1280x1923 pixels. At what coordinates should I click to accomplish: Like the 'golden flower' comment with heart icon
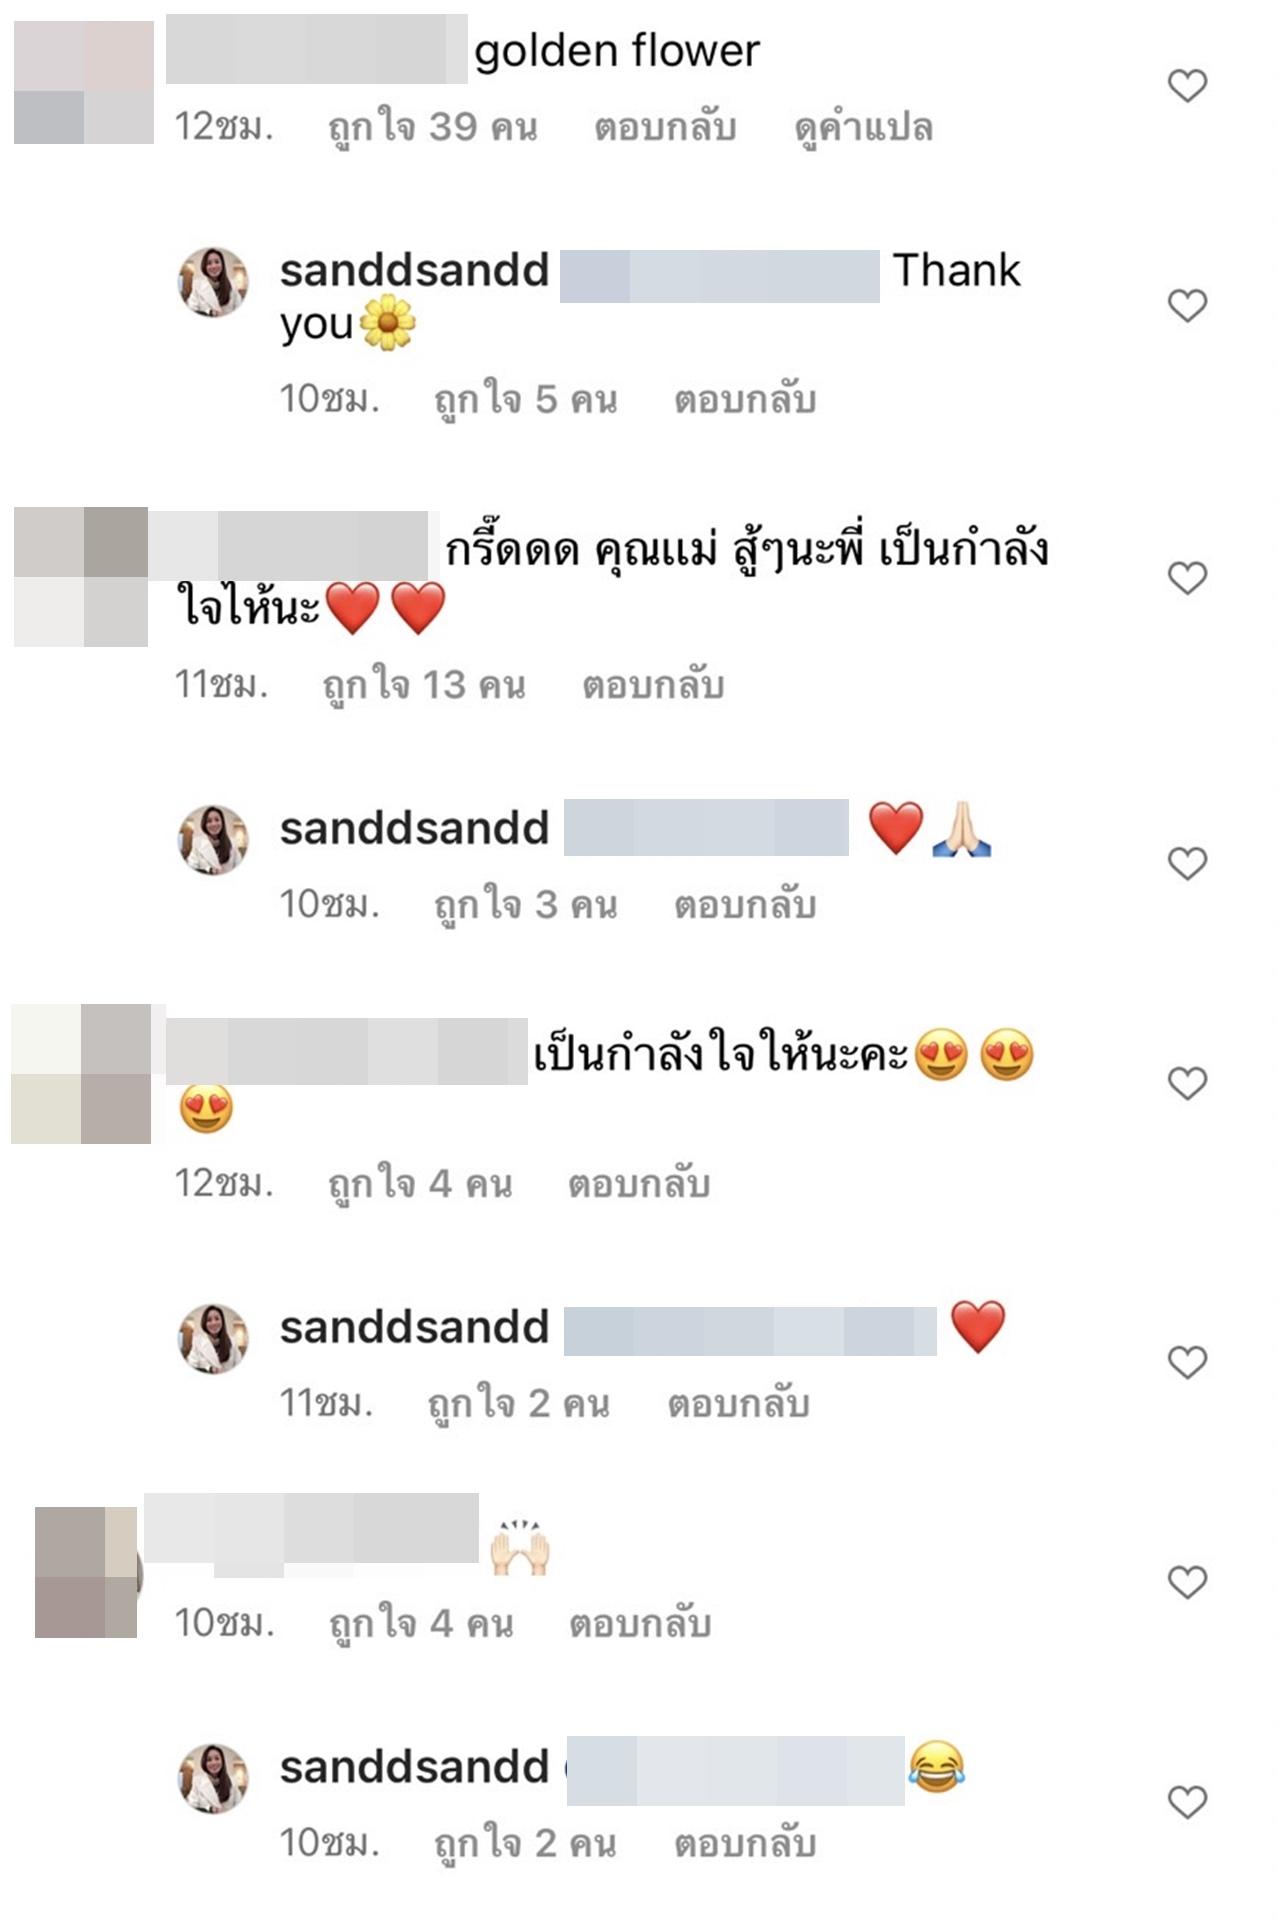(1187, 86)
